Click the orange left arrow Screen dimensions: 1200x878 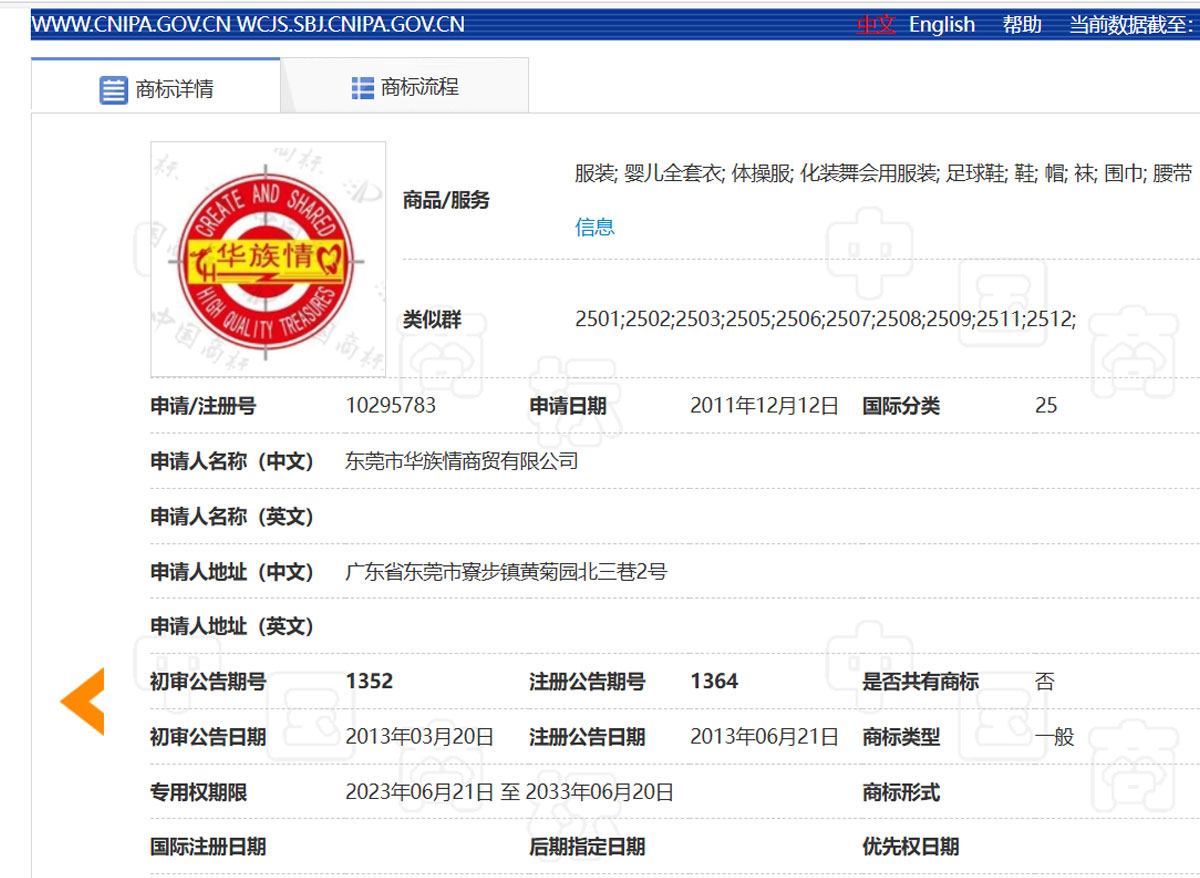coord(82,701)
